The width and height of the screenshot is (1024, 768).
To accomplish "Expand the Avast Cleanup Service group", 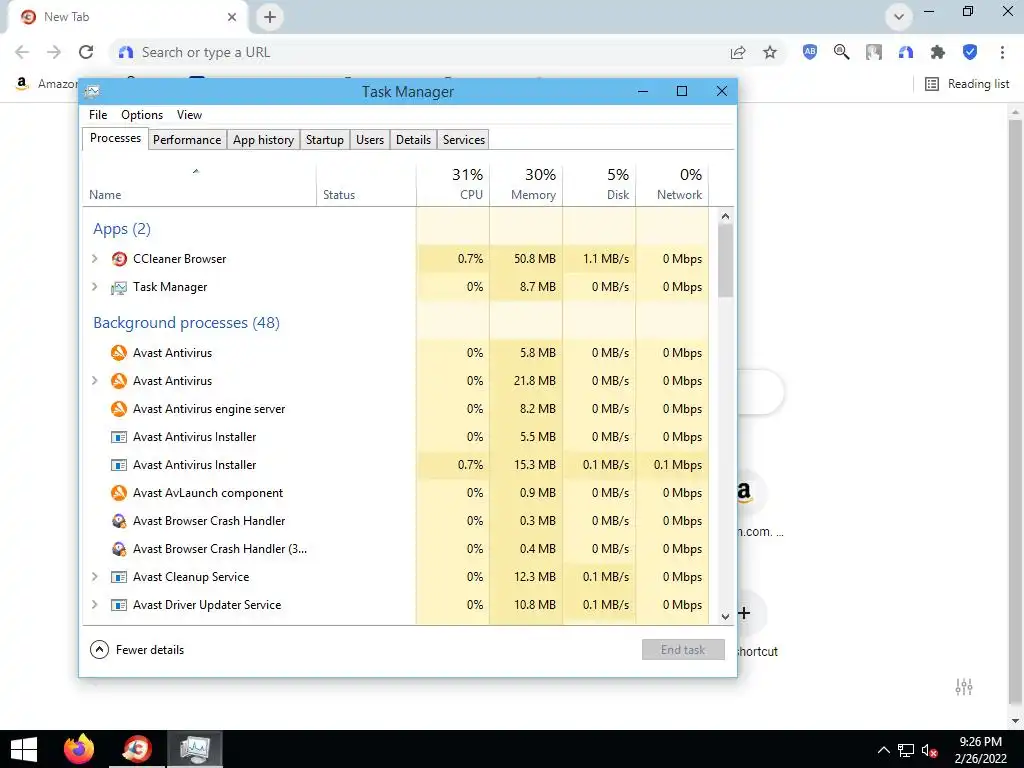I will [95, 577].
